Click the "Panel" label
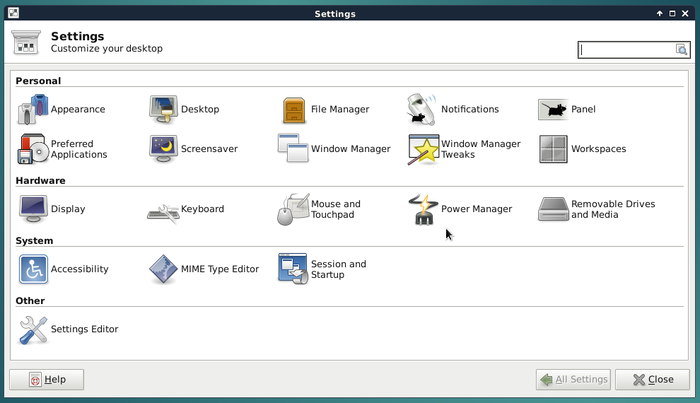The width and height of the screenshot is (700, 403). coord(583,109)
